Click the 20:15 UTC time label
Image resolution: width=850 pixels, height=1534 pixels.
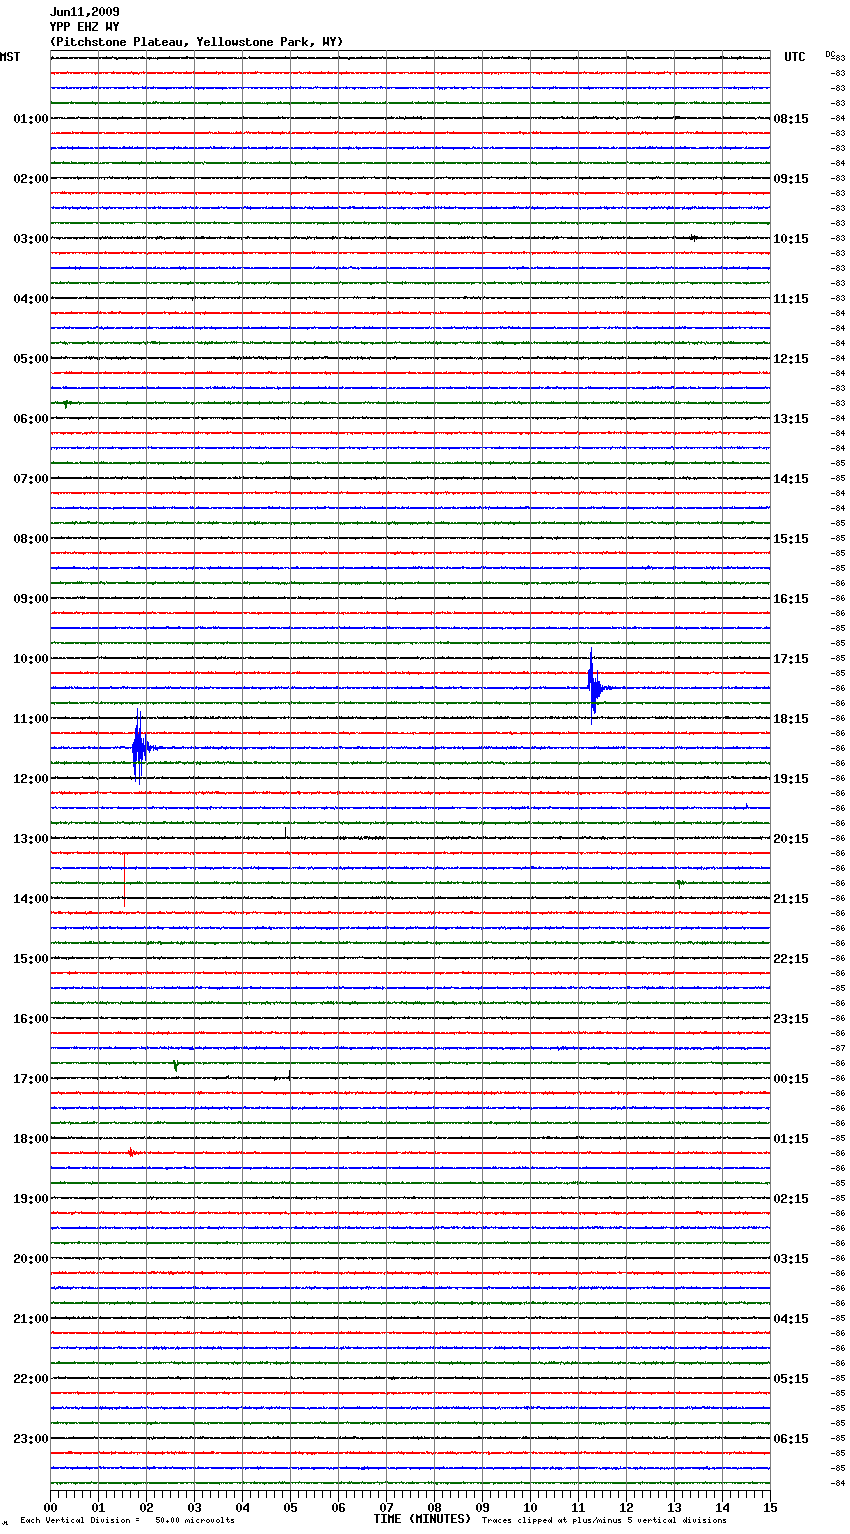[x=791, y=839]
